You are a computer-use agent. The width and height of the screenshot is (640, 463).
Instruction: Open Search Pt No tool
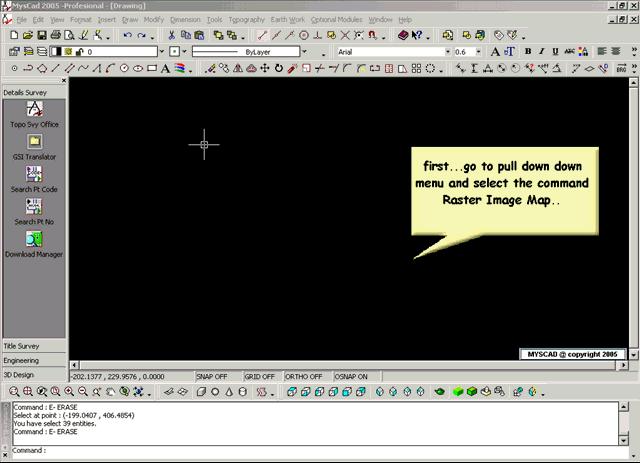(34, 207)
